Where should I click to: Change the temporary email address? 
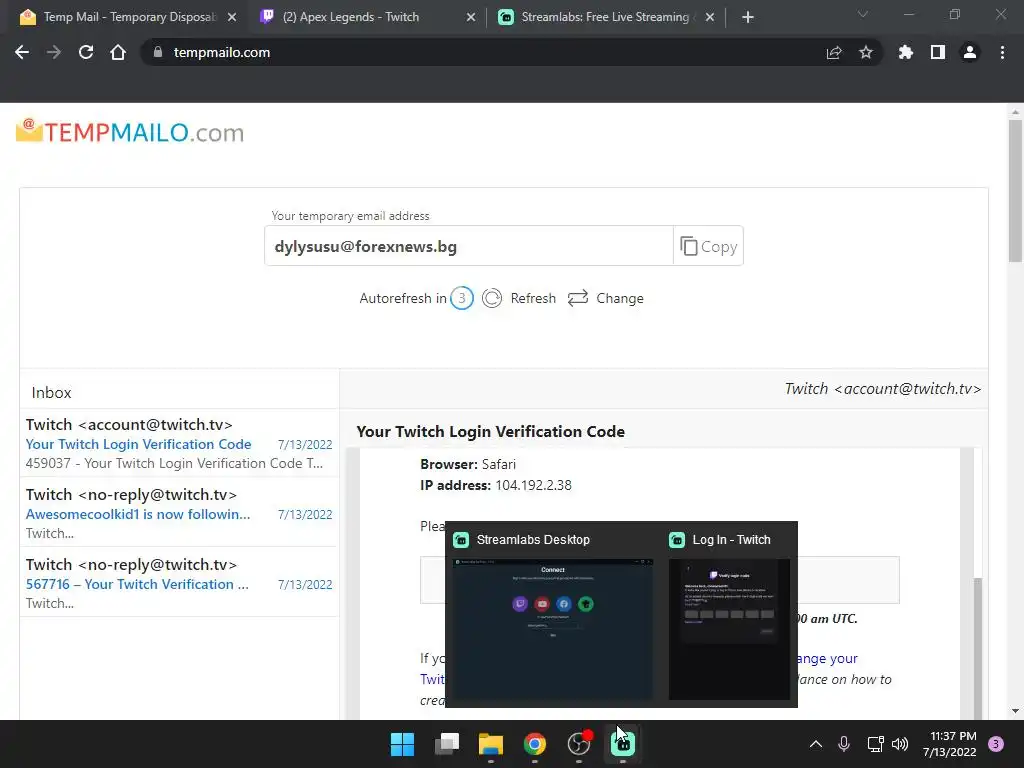coord(605,298)
